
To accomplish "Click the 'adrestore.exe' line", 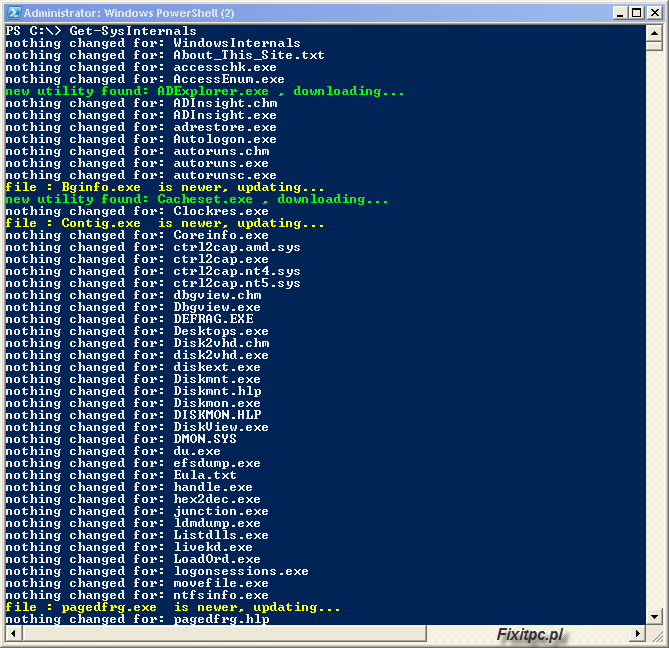I will point(141,127).
